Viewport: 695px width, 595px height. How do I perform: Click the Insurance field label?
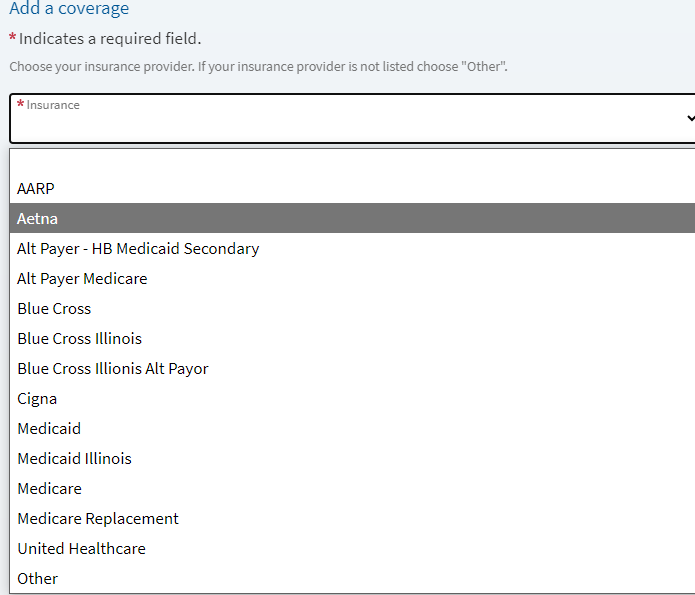[53, 105]
